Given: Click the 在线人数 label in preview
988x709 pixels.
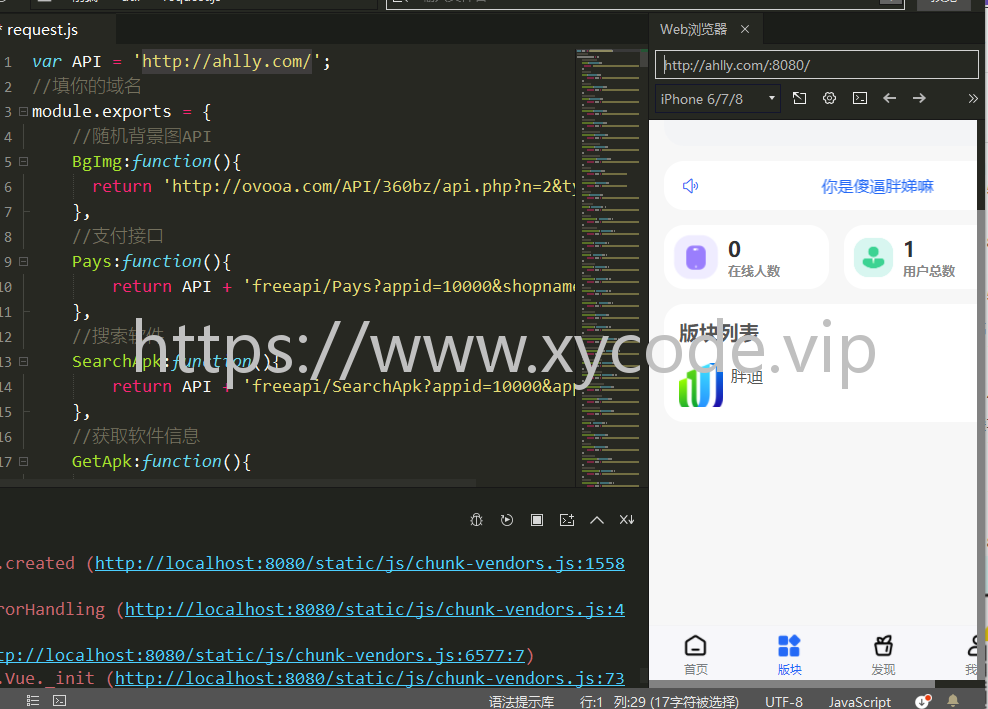Looking at the screenshot, I should [754, 271].
